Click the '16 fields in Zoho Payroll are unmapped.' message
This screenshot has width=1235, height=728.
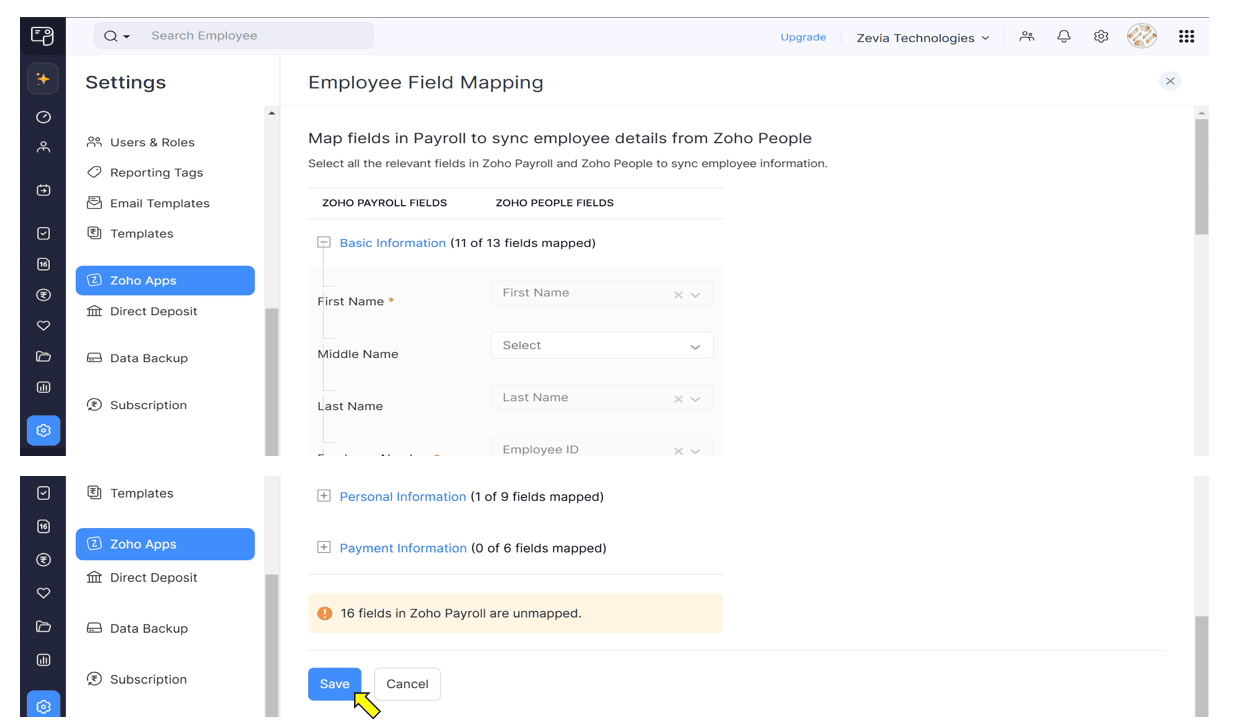[x=461, y=613]
